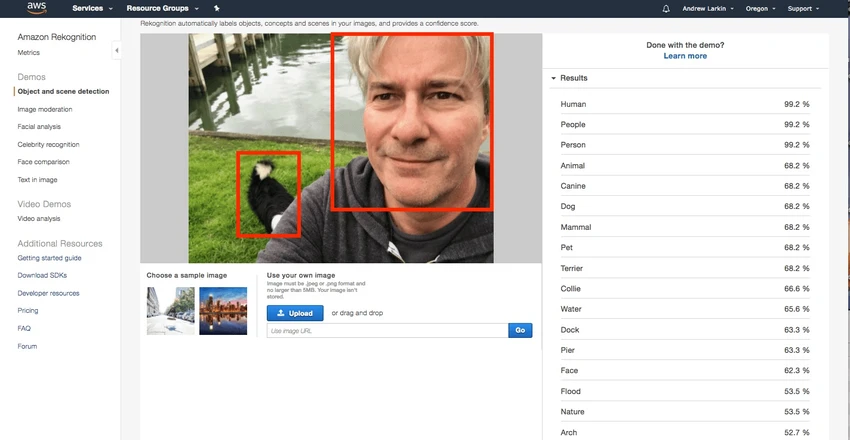
Task: Click the AWS logo home icon
Action: pos(37,8)
